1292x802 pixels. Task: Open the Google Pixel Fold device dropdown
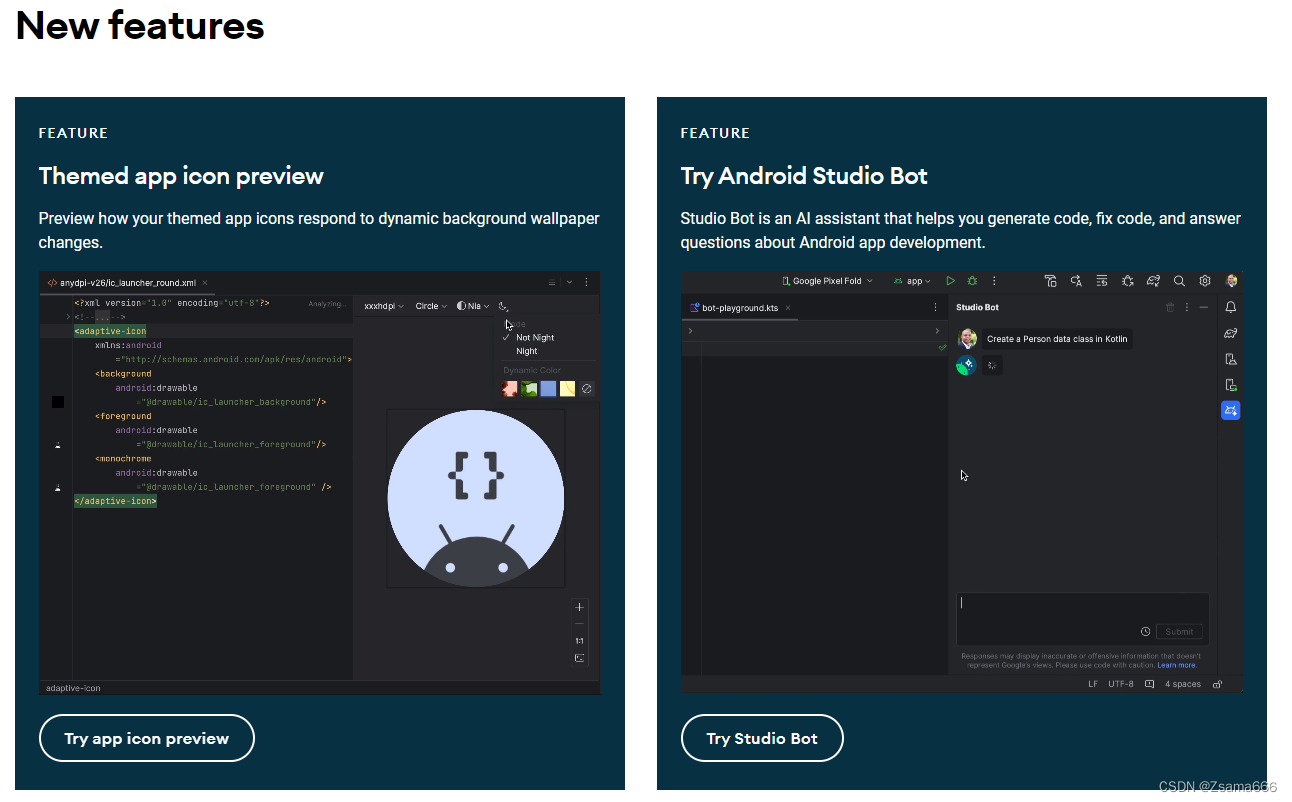pos(827,281)
